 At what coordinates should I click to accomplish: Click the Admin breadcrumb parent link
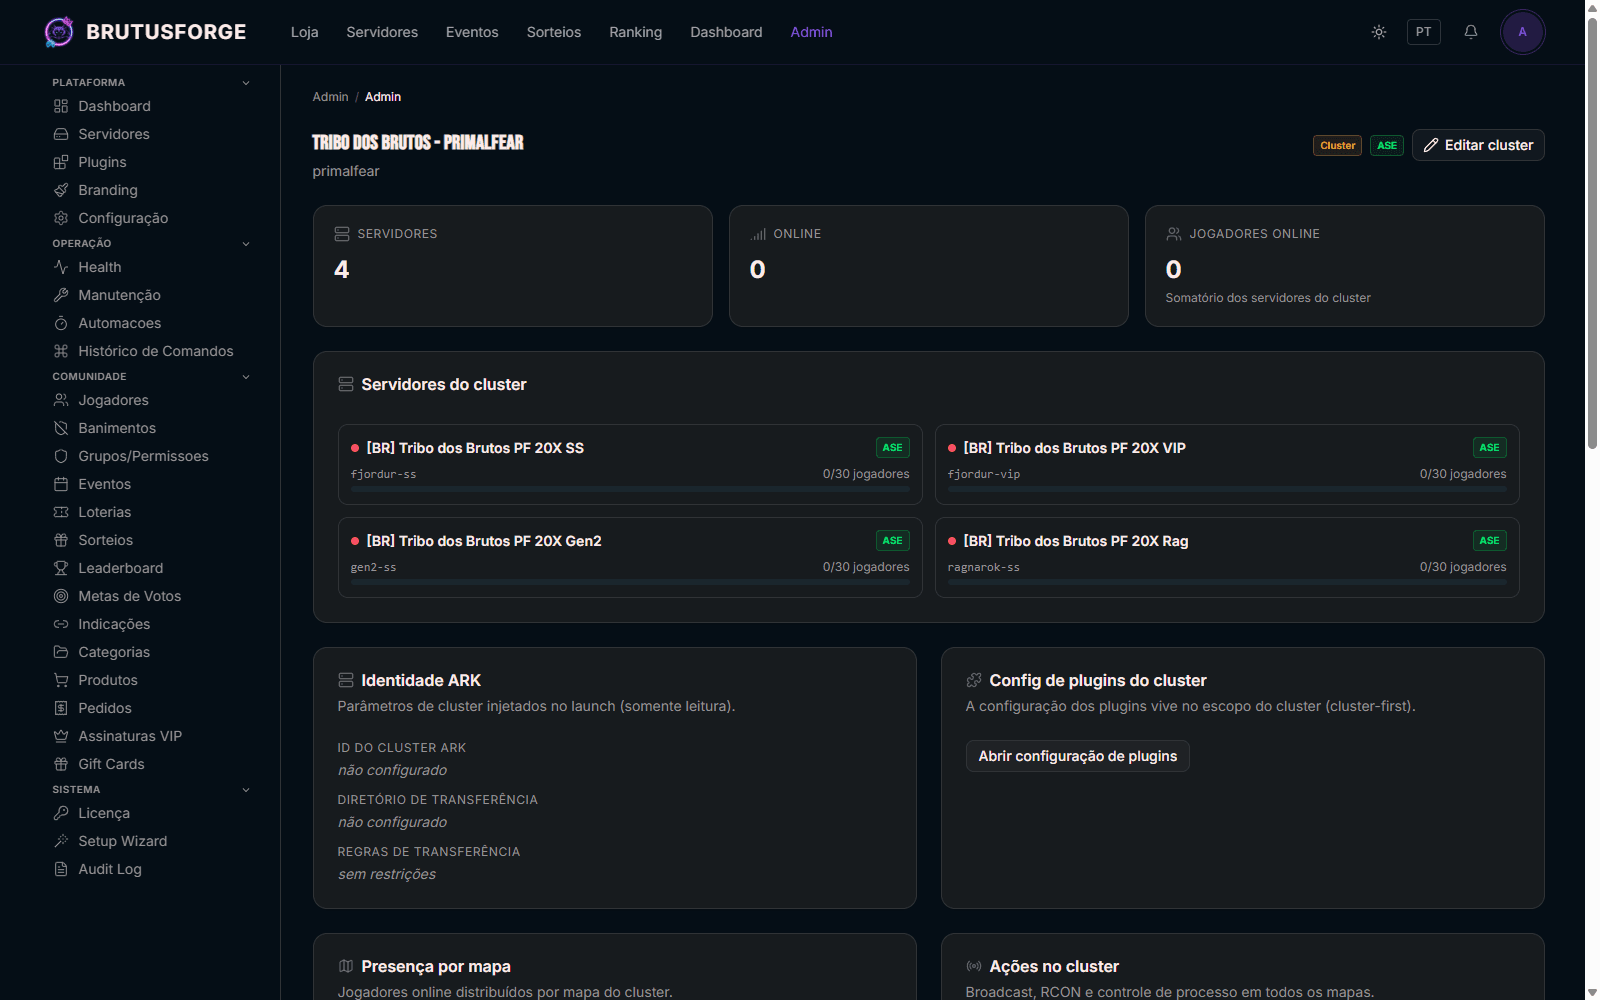coord(330,97)
